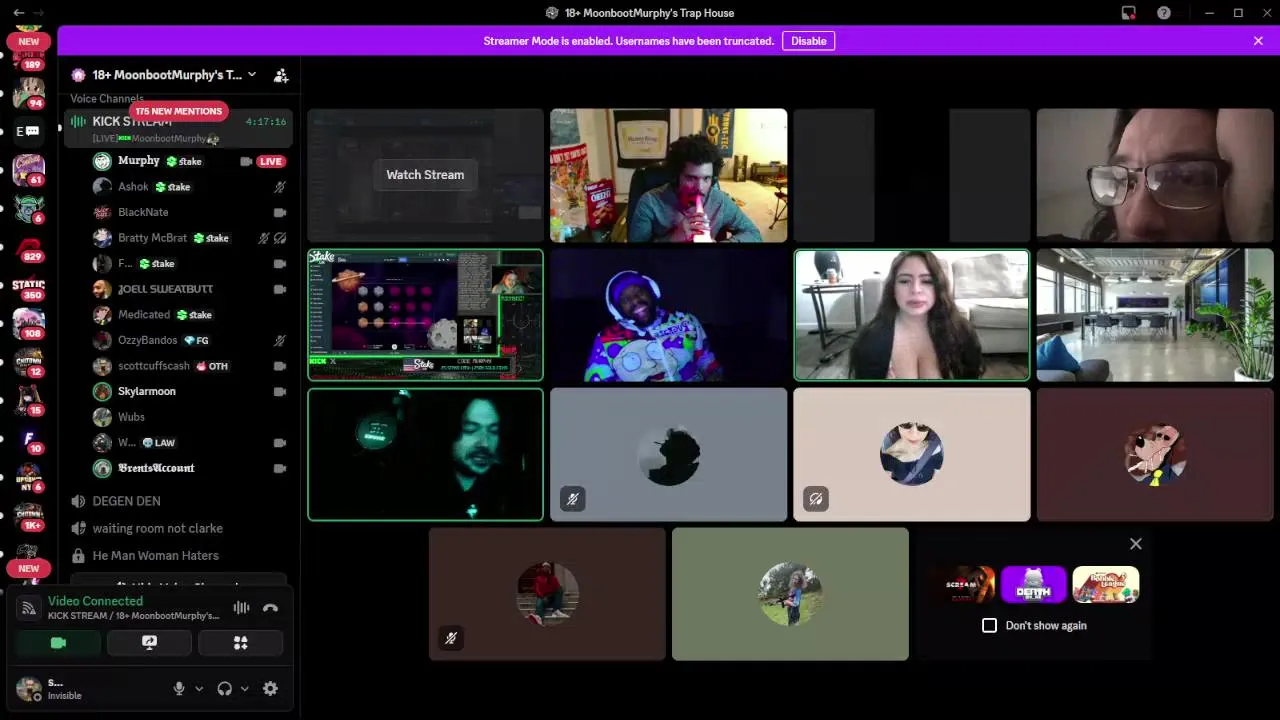
Task: Open the server with the 12 badge
Action: coord(29,362)
